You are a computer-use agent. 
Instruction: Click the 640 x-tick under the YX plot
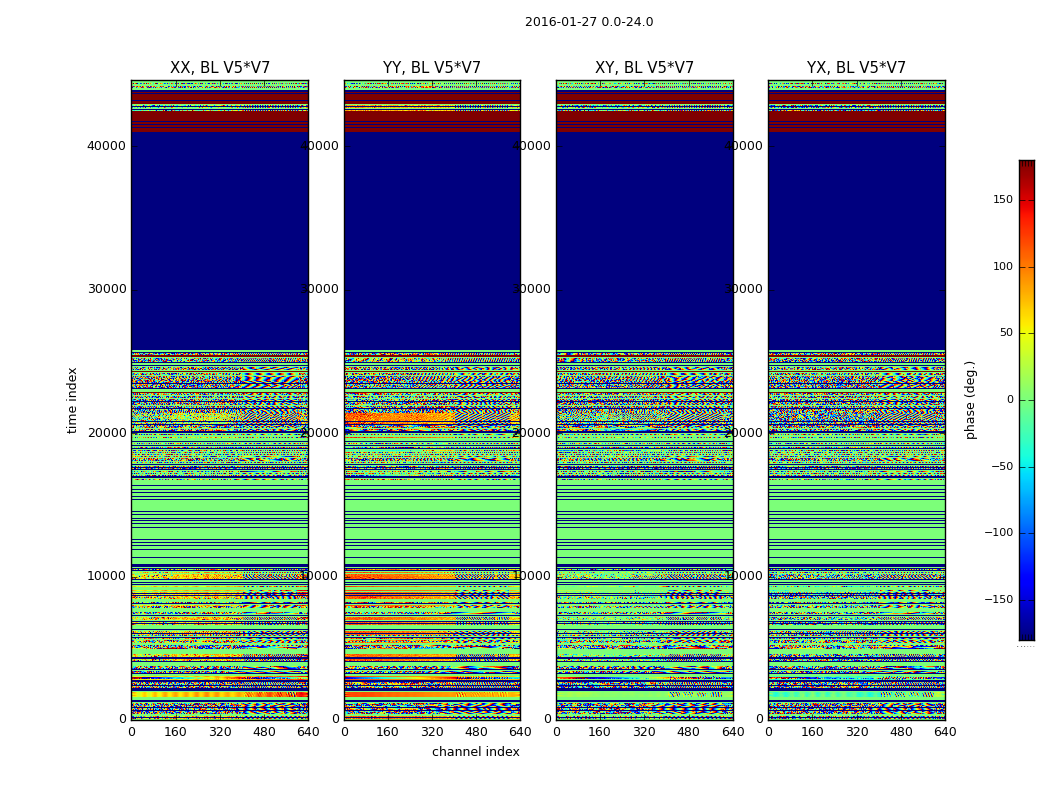[944, 732]
